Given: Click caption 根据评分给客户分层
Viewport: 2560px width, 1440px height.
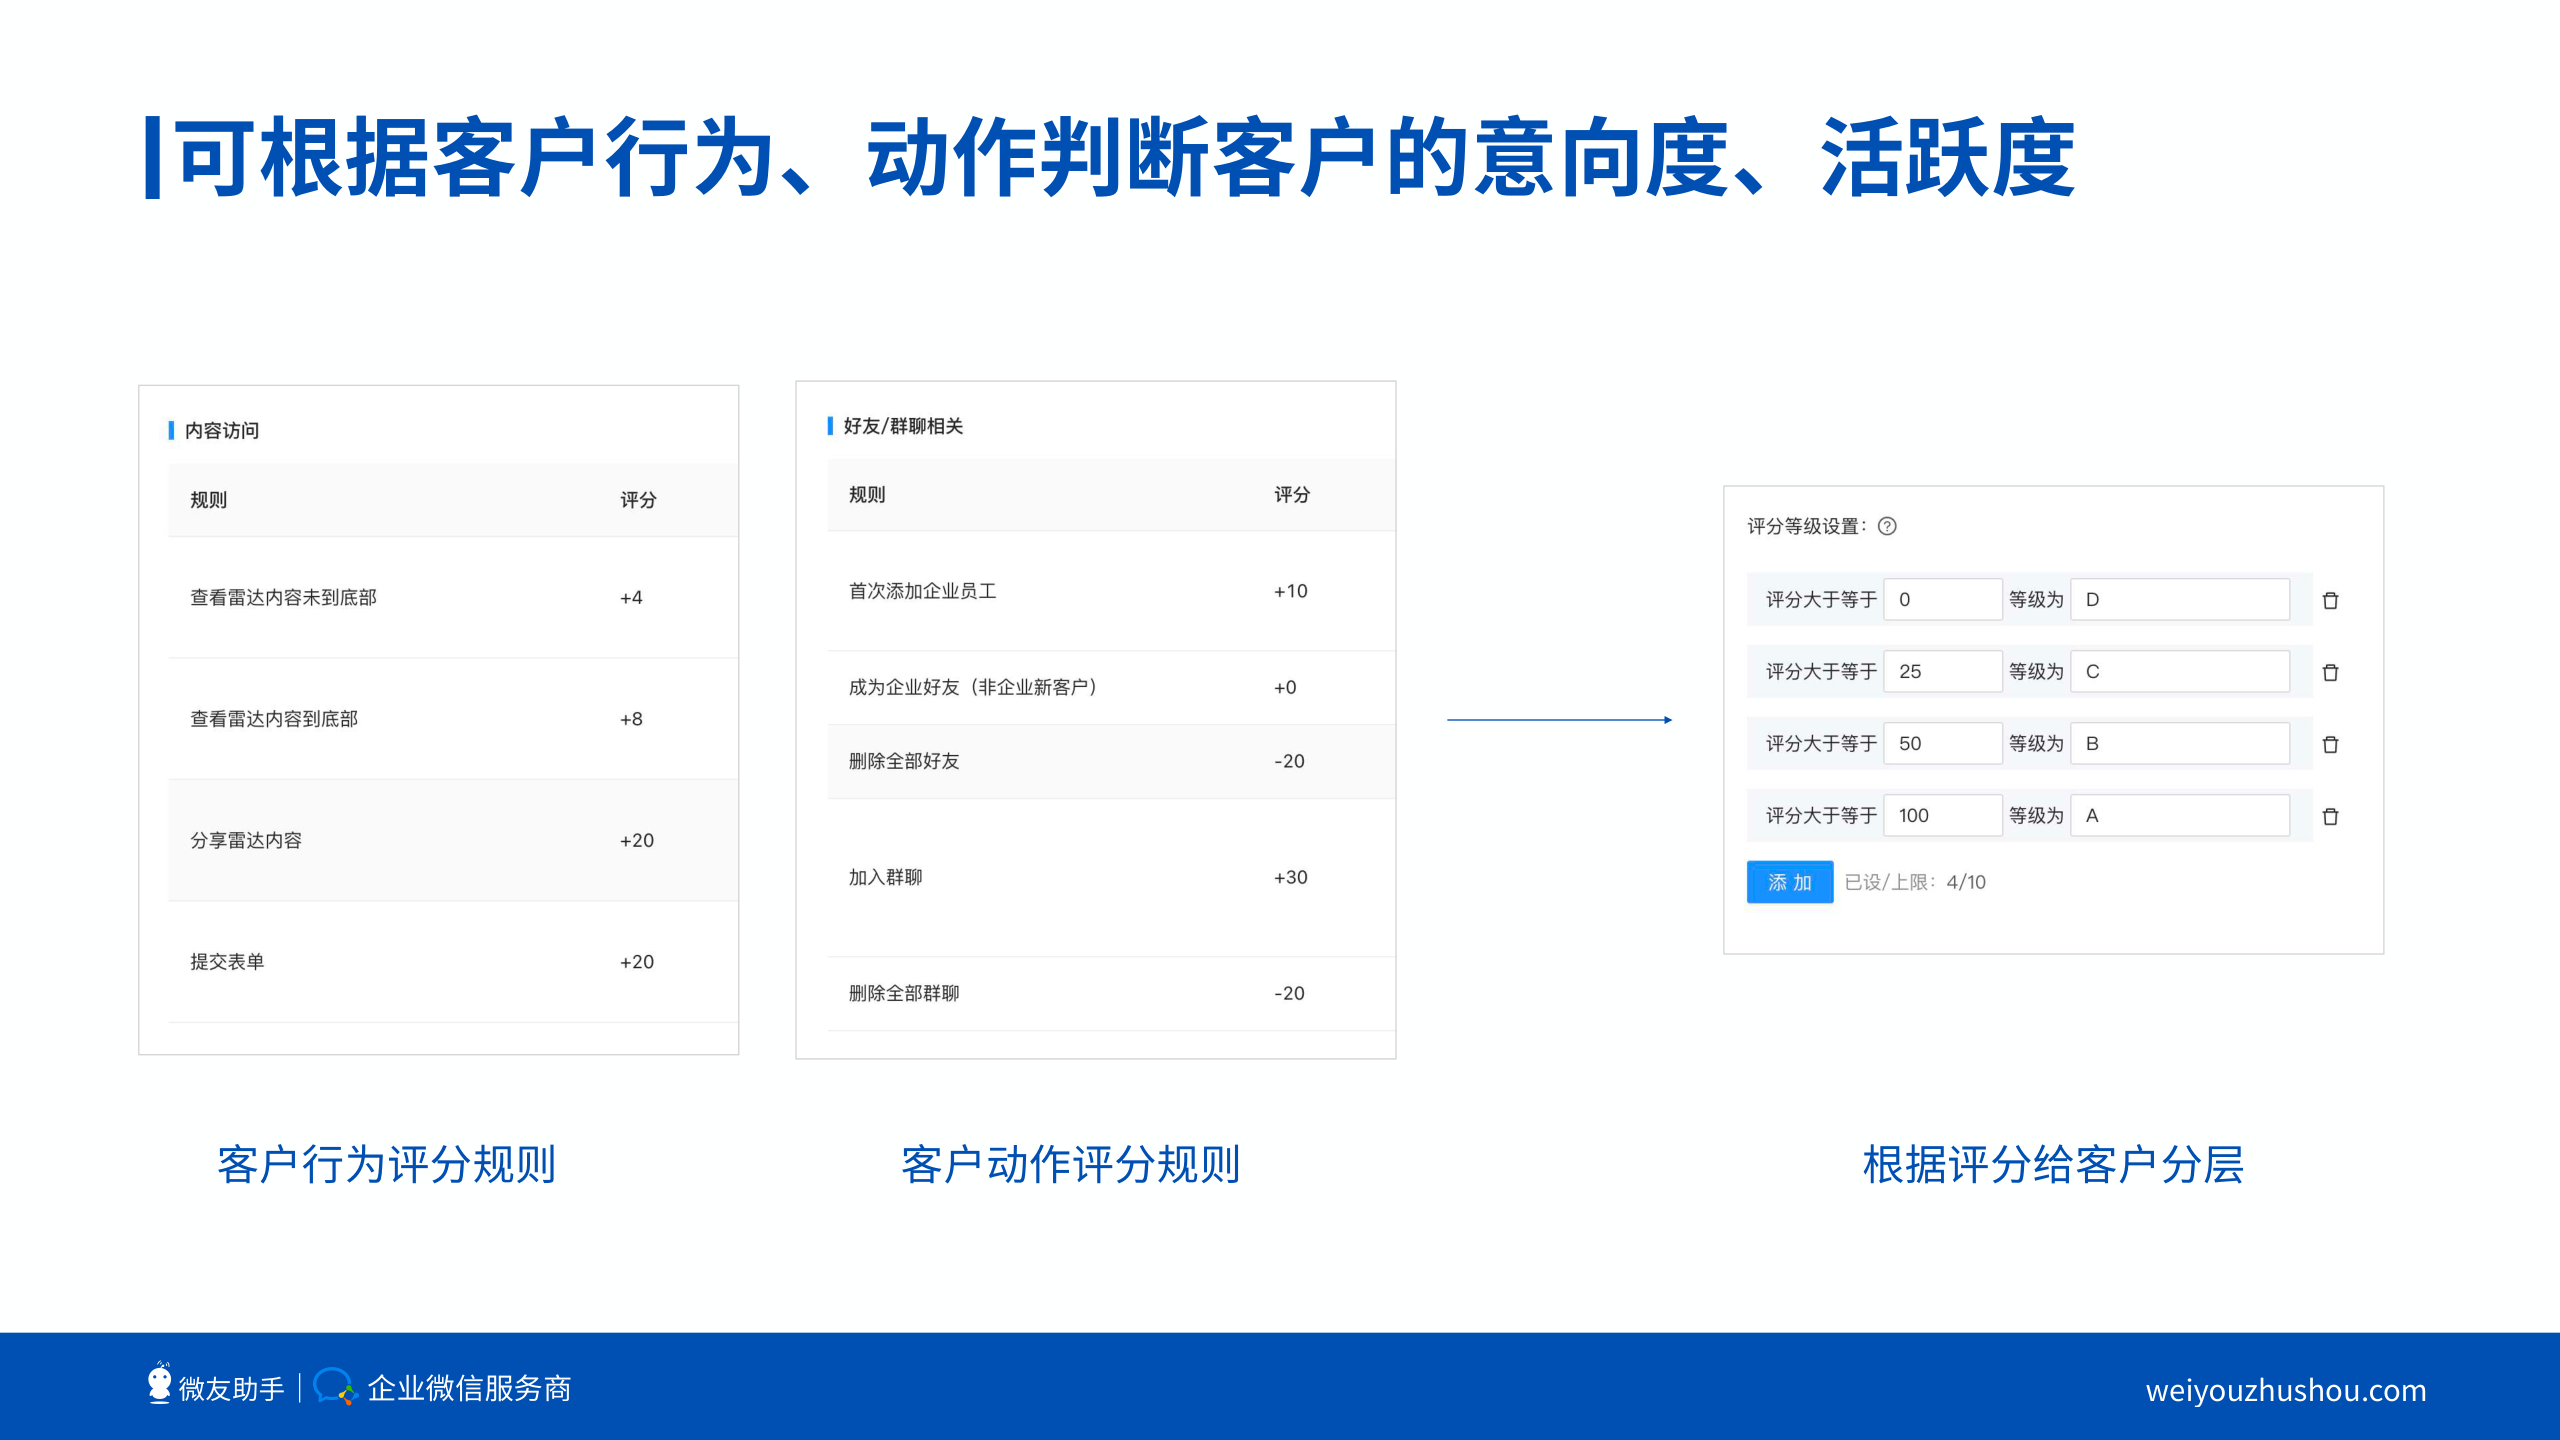Looking at the screenshot, I should click(x=2053, y=1165).
